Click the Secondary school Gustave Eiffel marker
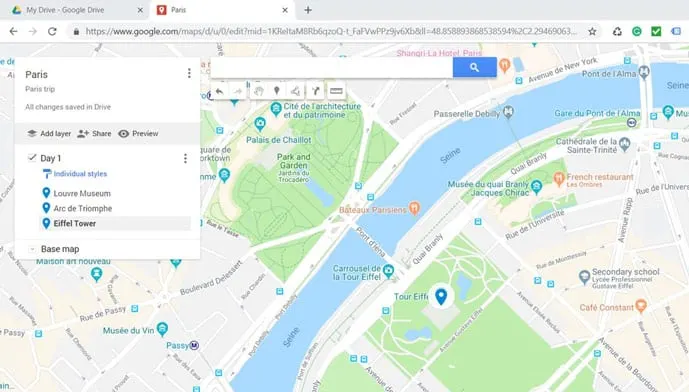The image size is (689, 392). point(584,277)
